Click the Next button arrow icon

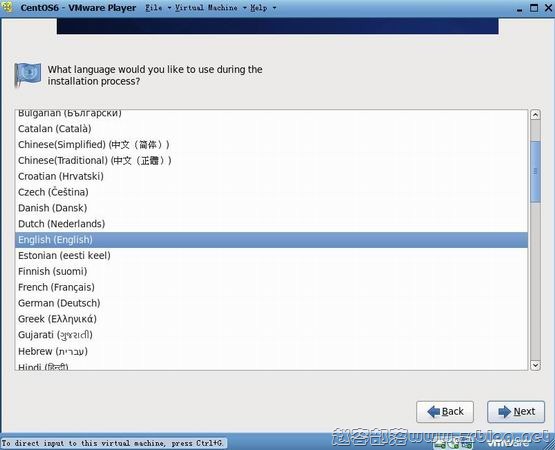504,411
